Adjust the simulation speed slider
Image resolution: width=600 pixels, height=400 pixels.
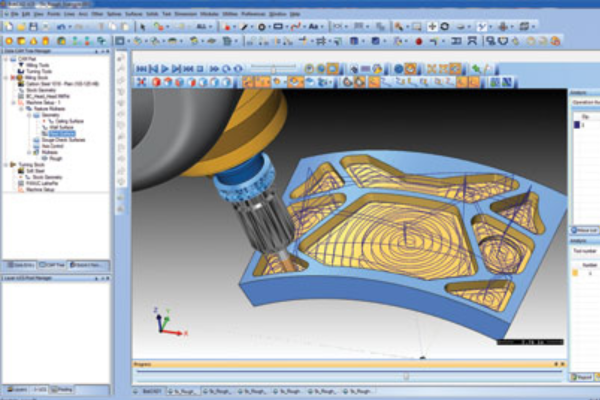click(272, 68)
